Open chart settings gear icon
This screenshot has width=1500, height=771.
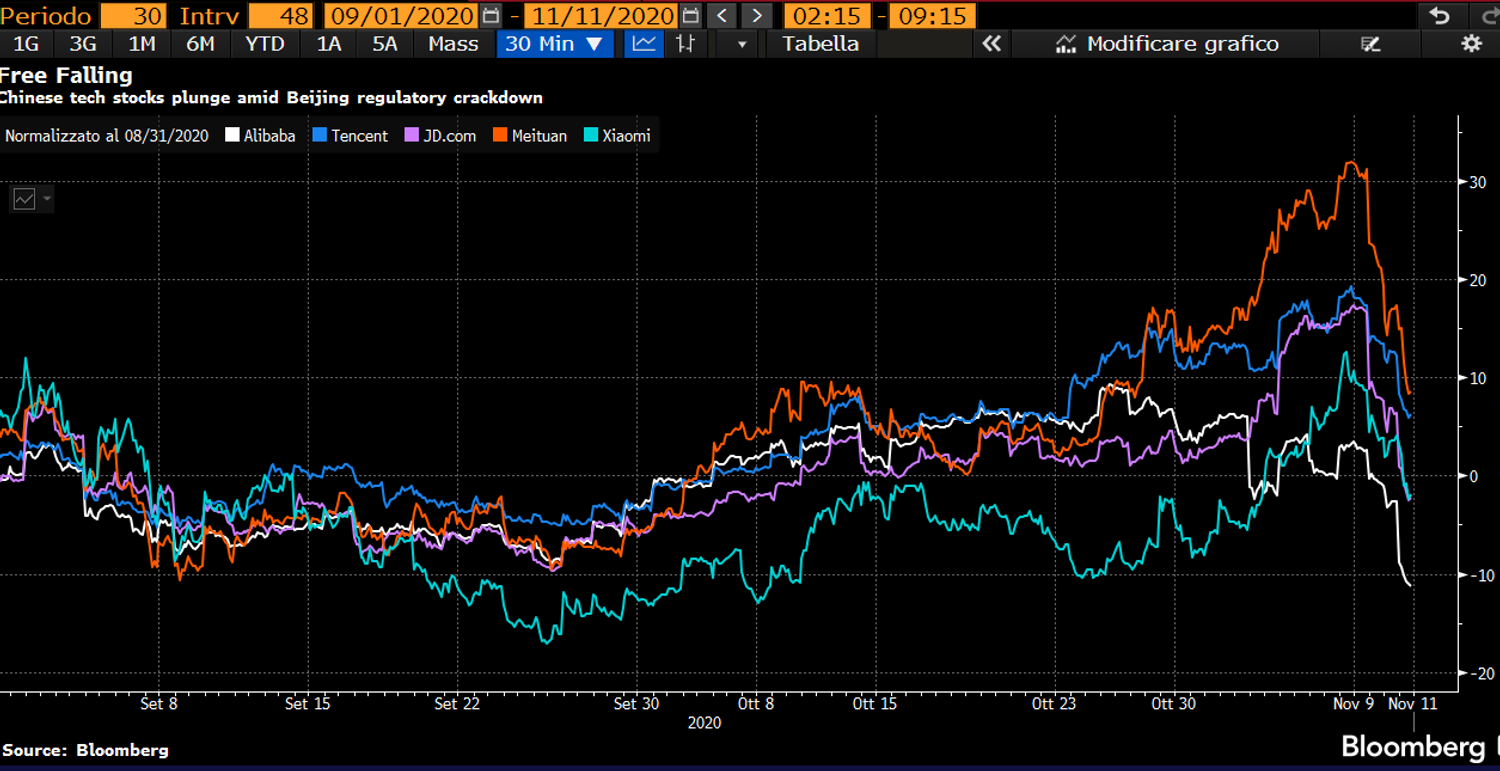(1471, 44)
